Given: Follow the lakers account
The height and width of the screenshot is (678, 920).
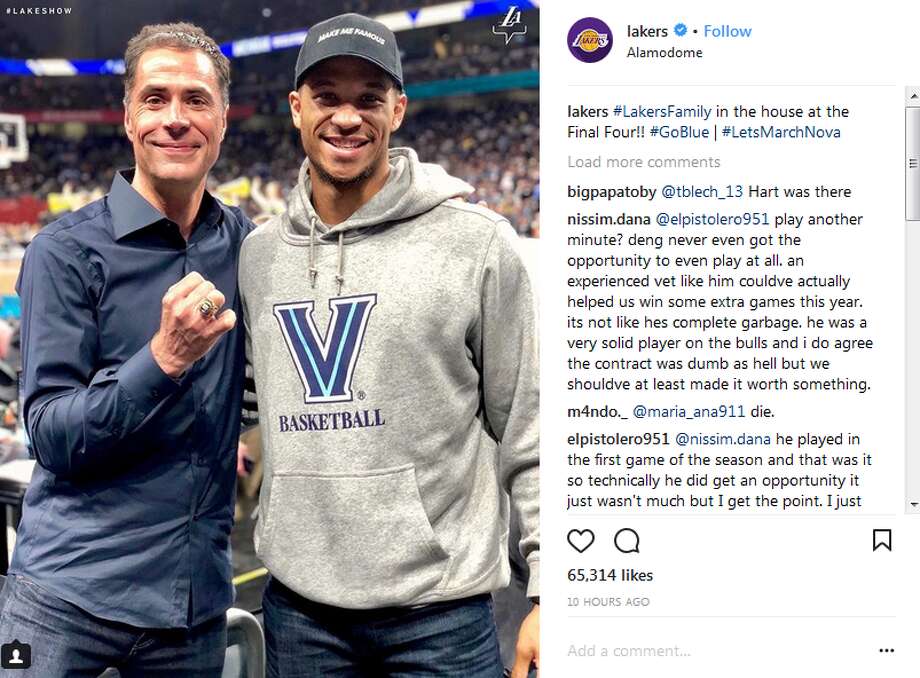Looking at the screenshot, I should 727,31.
